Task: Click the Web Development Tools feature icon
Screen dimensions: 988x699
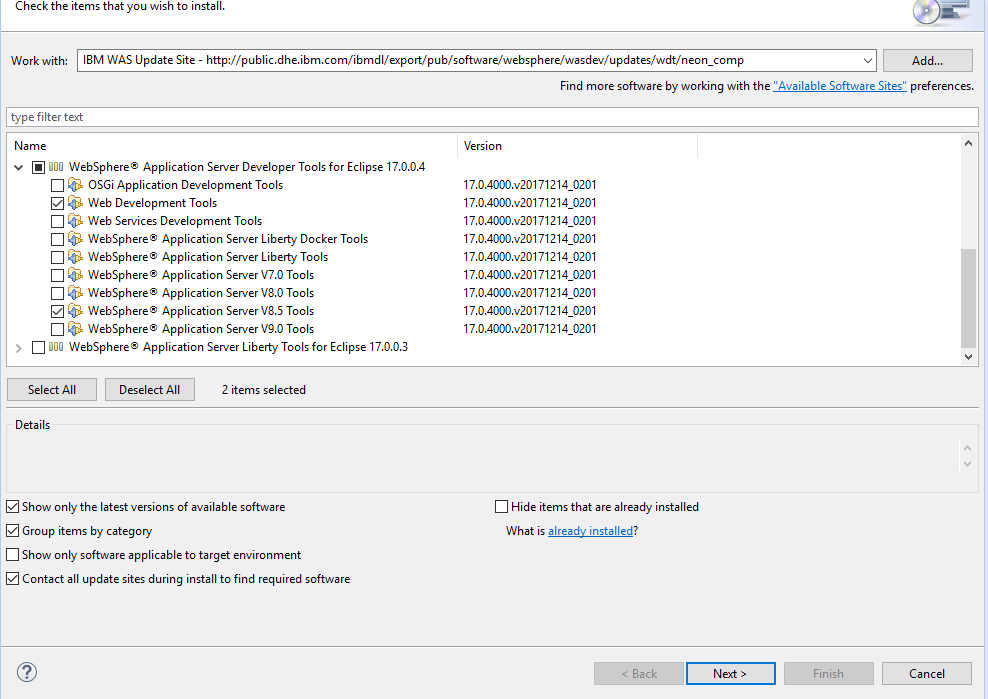Action: point(76,203)
